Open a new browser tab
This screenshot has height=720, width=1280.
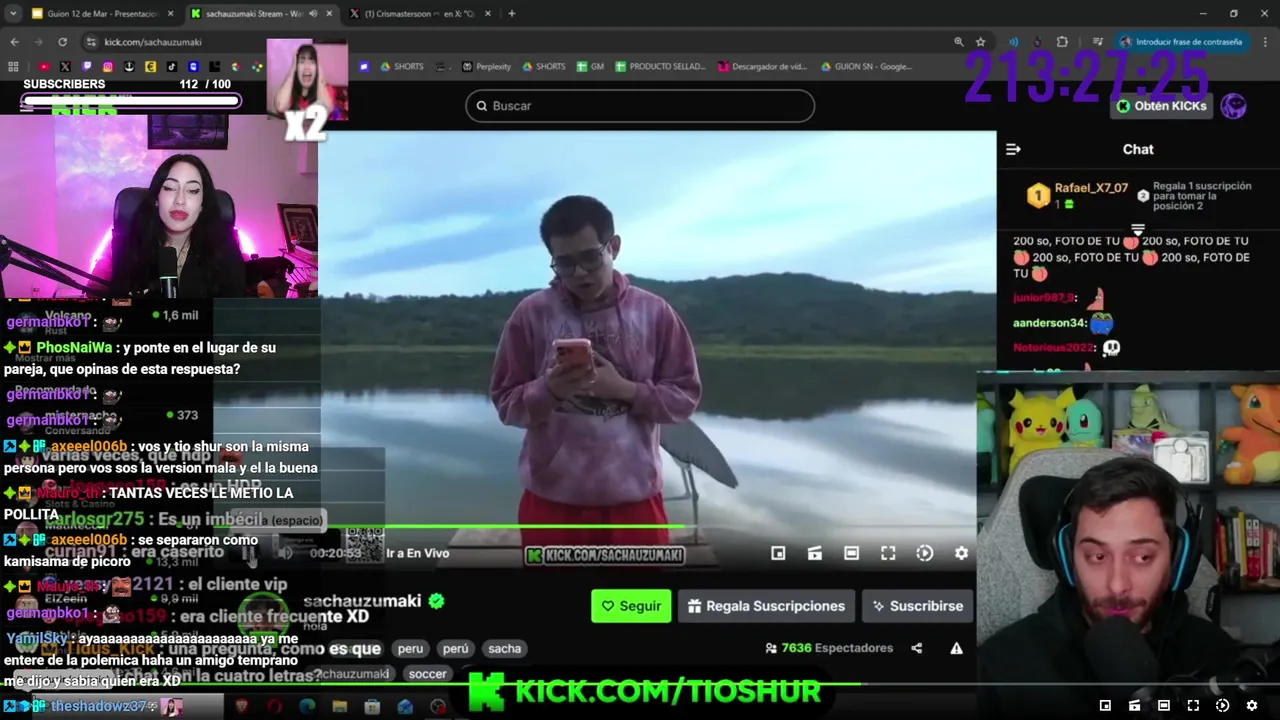tap(511, 14)
